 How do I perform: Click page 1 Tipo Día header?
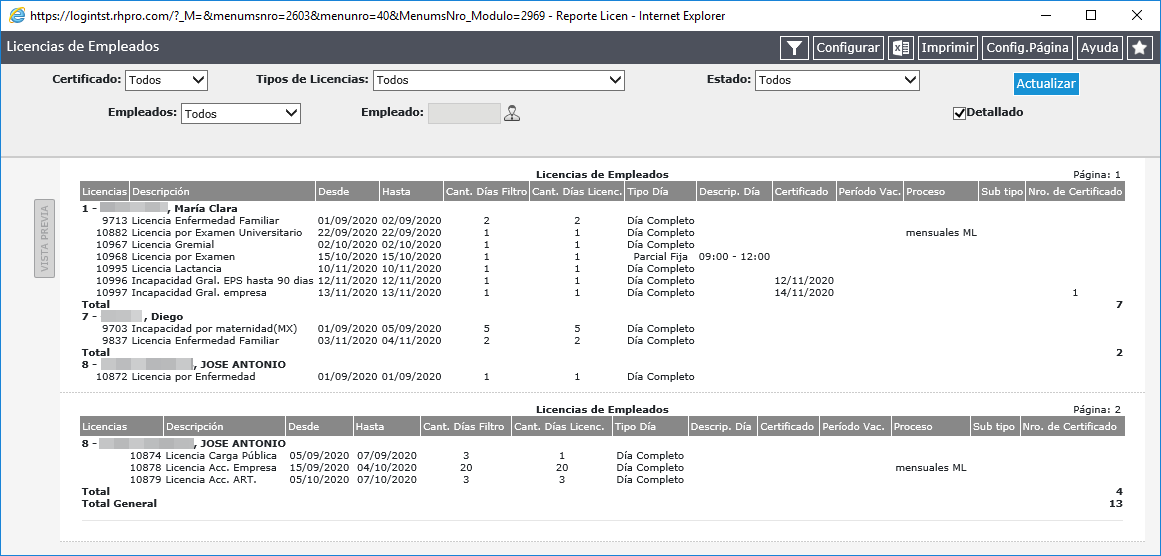point(660,191)
